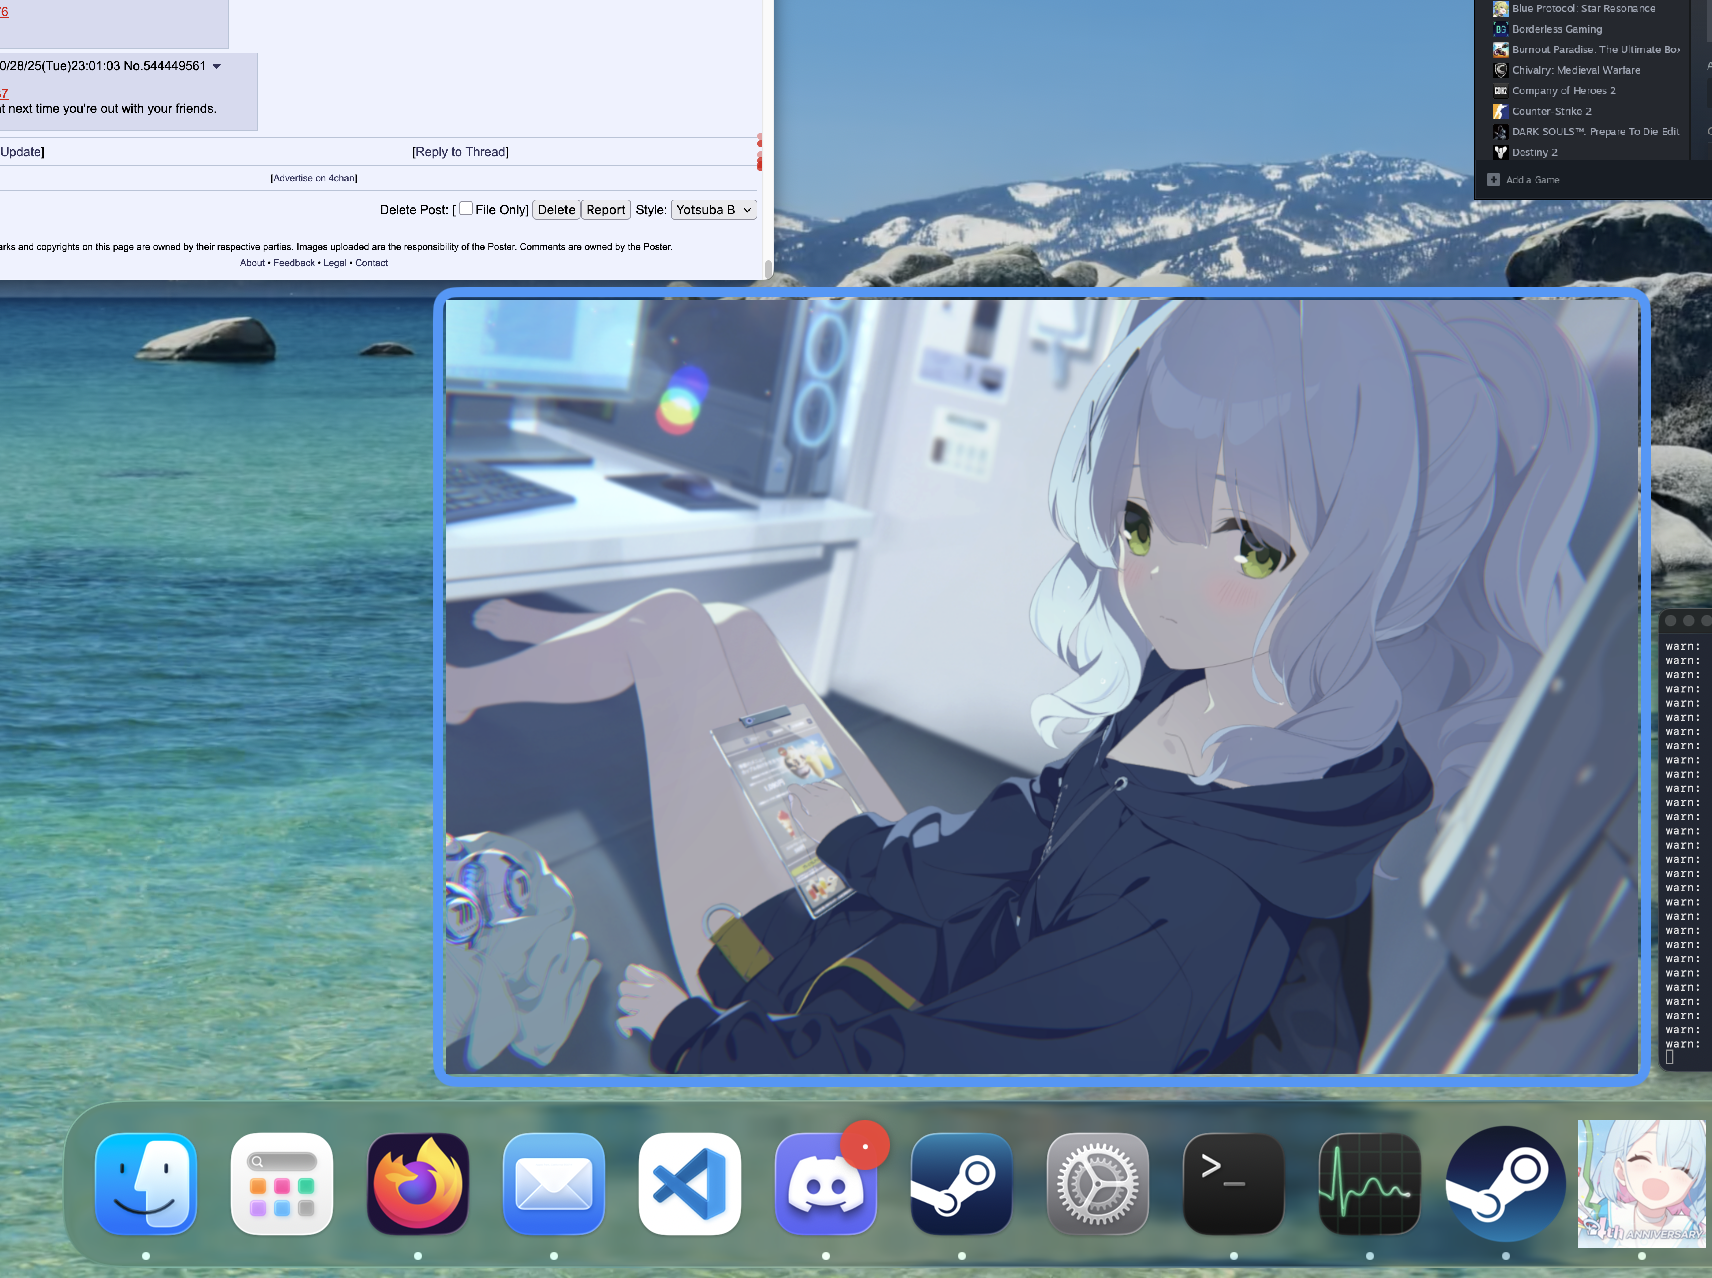Choose the Destiny 2 icon in Steam library

click(1501, 152)
